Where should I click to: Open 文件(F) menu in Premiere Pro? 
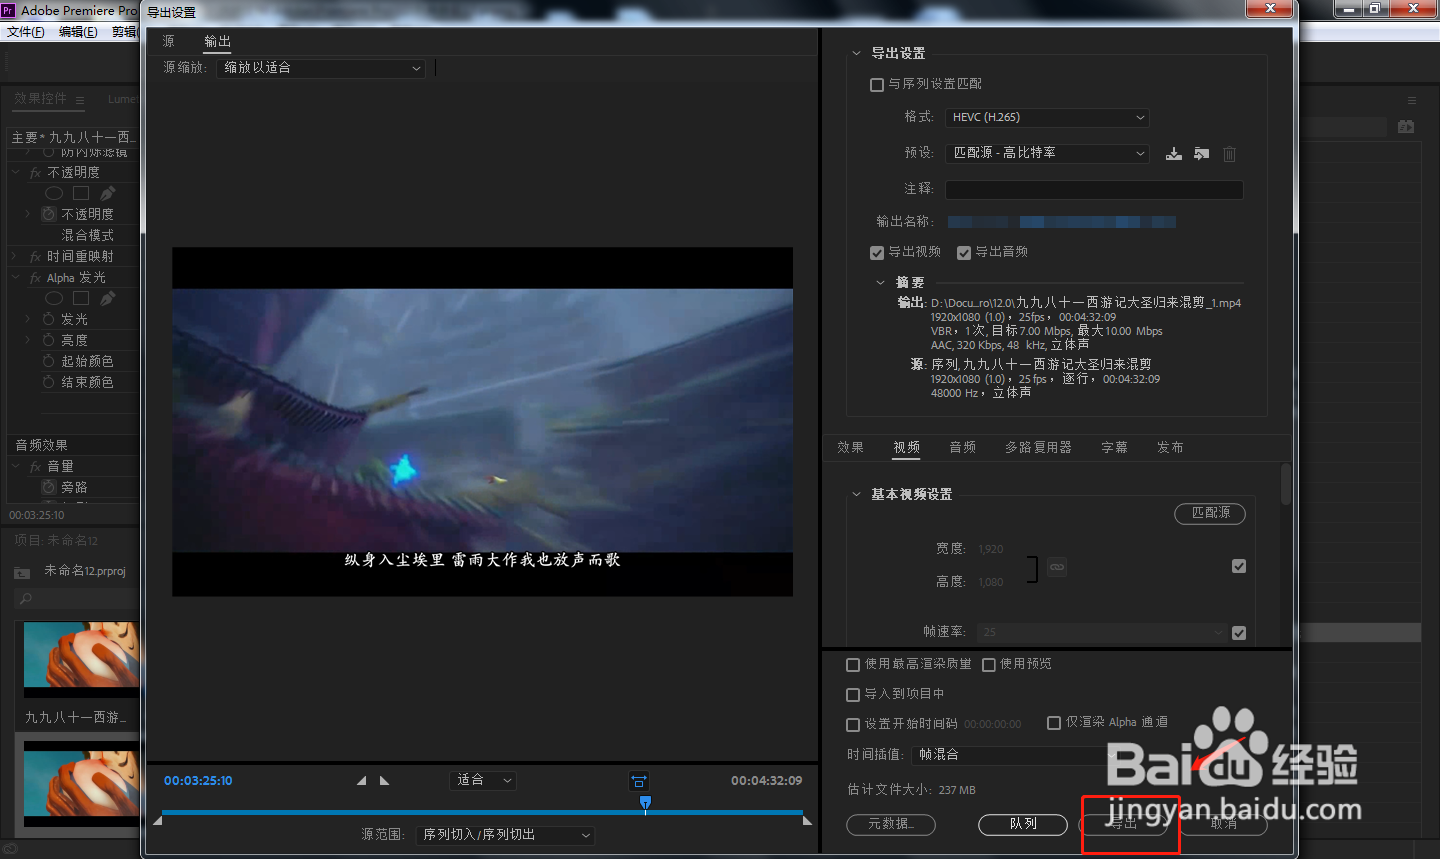25,32
